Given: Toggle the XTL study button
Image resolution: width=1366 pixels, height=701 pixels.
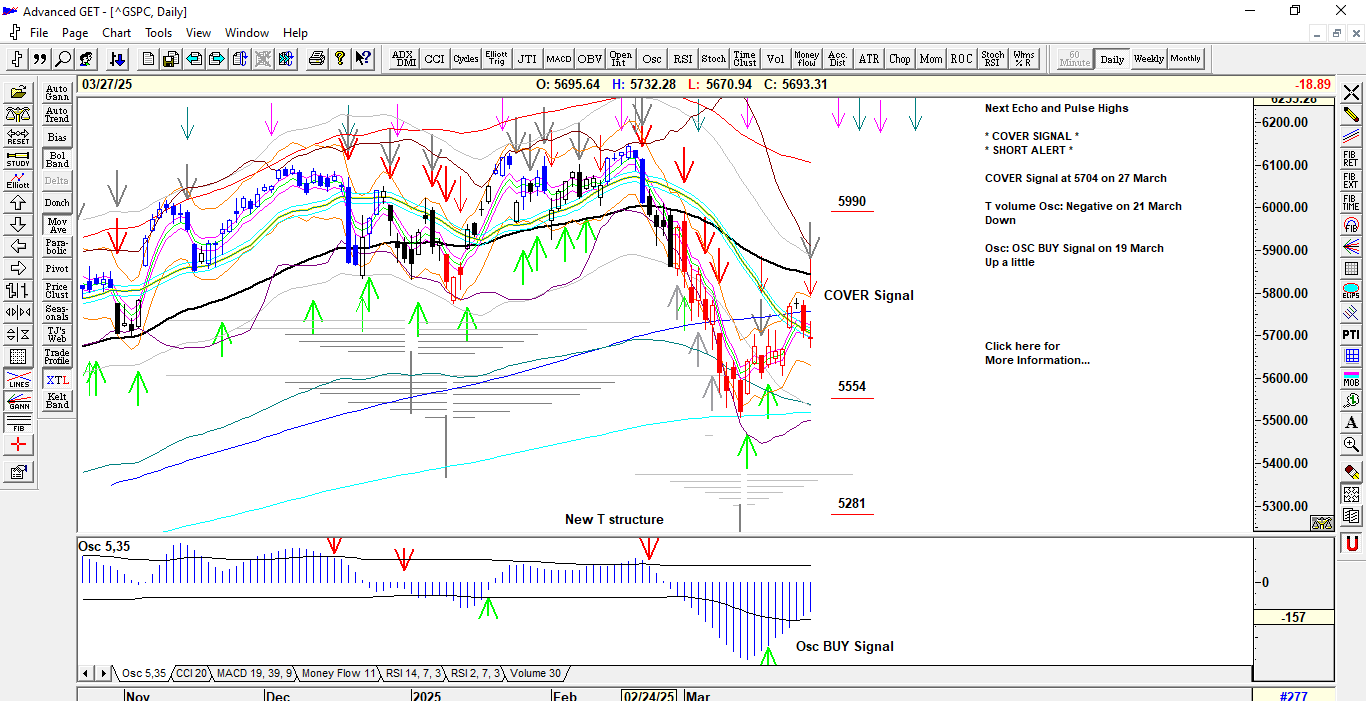Looking at the screenshot, I should click(x=57, y=380).
